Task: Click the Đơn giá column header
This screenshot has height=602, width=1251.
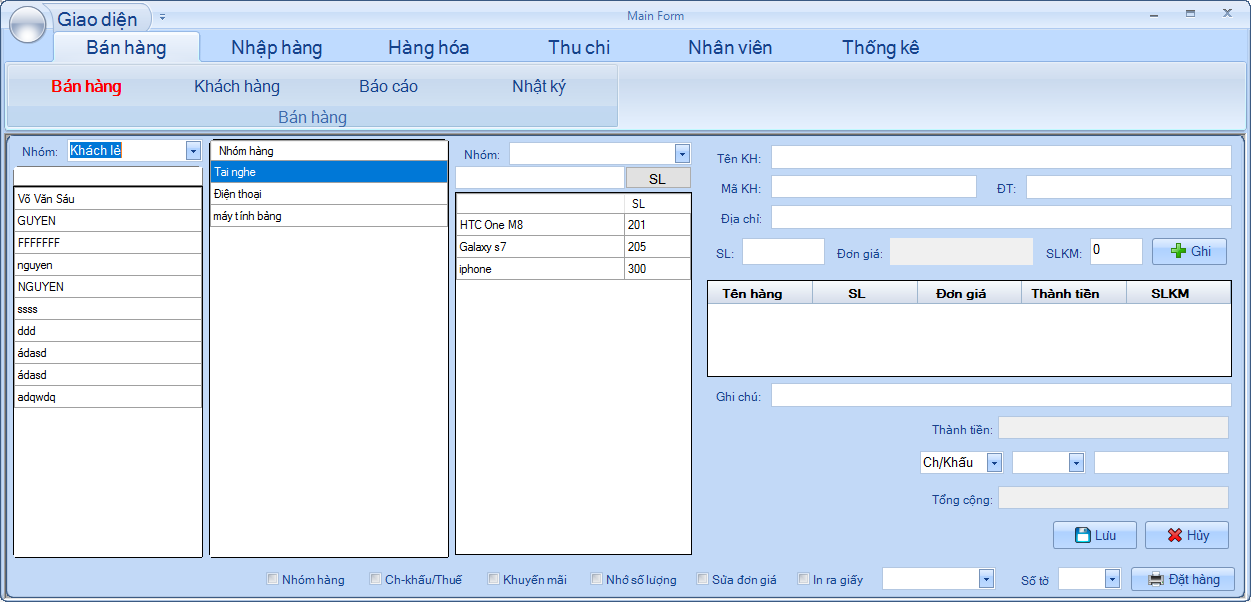Action: [x=969, y=293]
